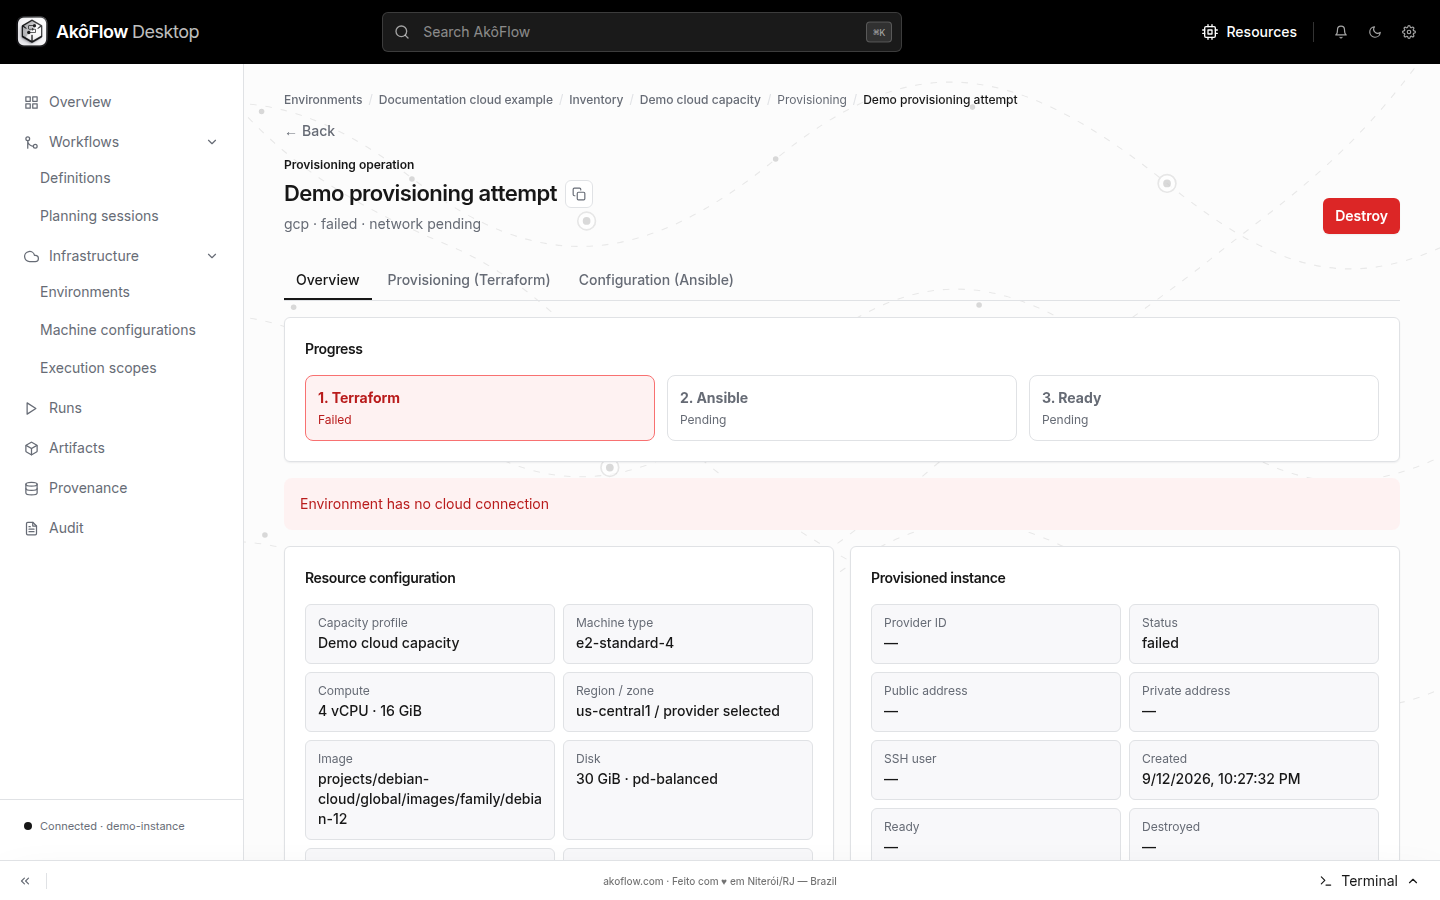Collapse the Infrastructure section chevron
The image size is (1440, 900).
coord(212,256)
